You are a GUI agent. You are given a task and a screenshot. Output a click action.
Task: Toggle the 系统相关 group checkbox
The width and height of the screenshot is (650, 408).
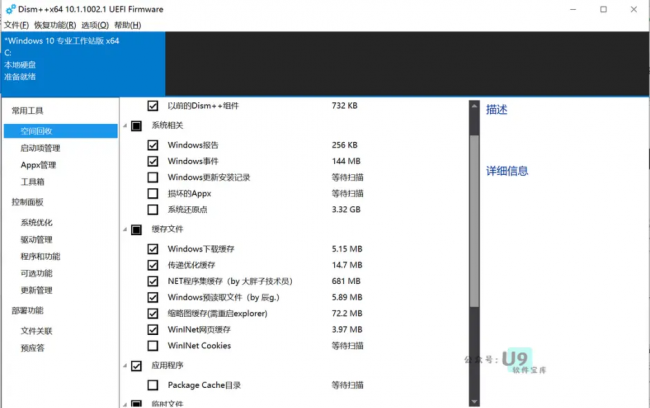pos(136,126)
